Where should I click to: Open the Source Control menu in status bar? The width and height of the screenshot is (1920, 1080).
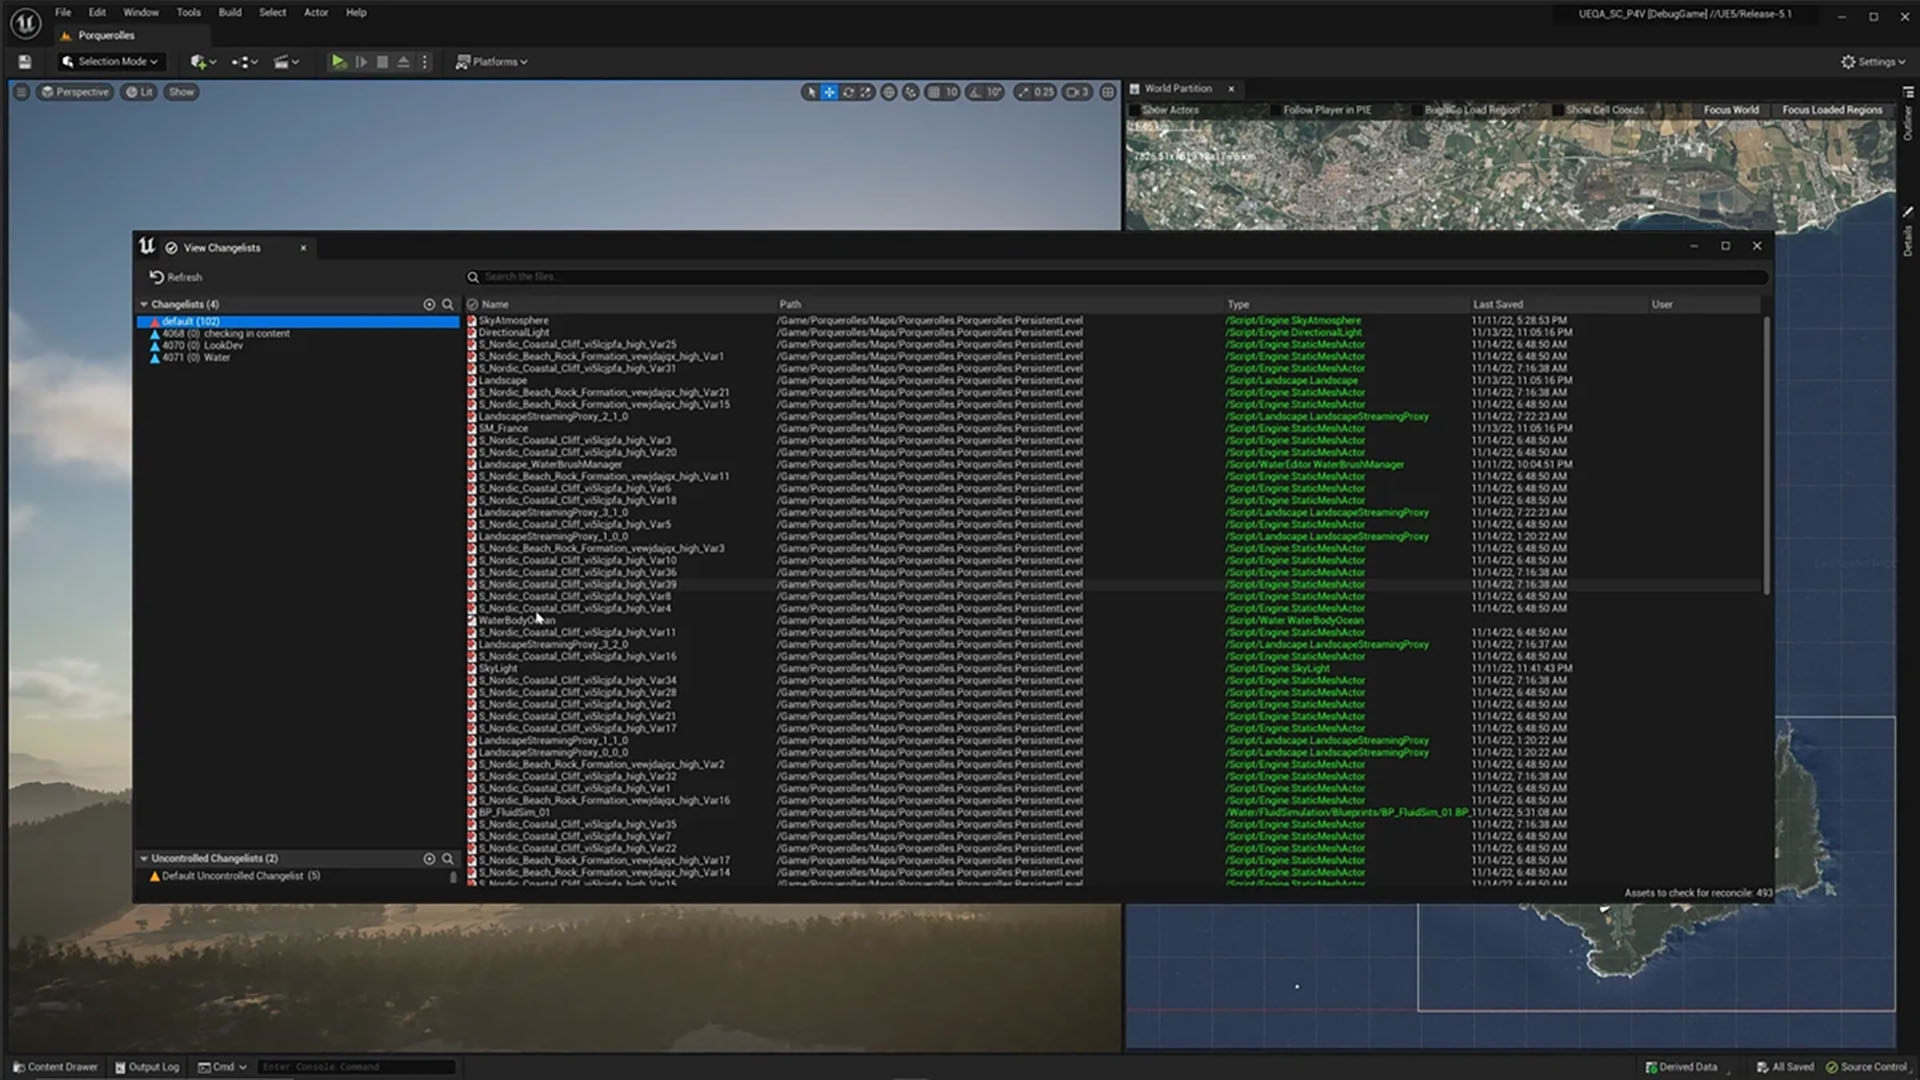coord(1872,1067)
